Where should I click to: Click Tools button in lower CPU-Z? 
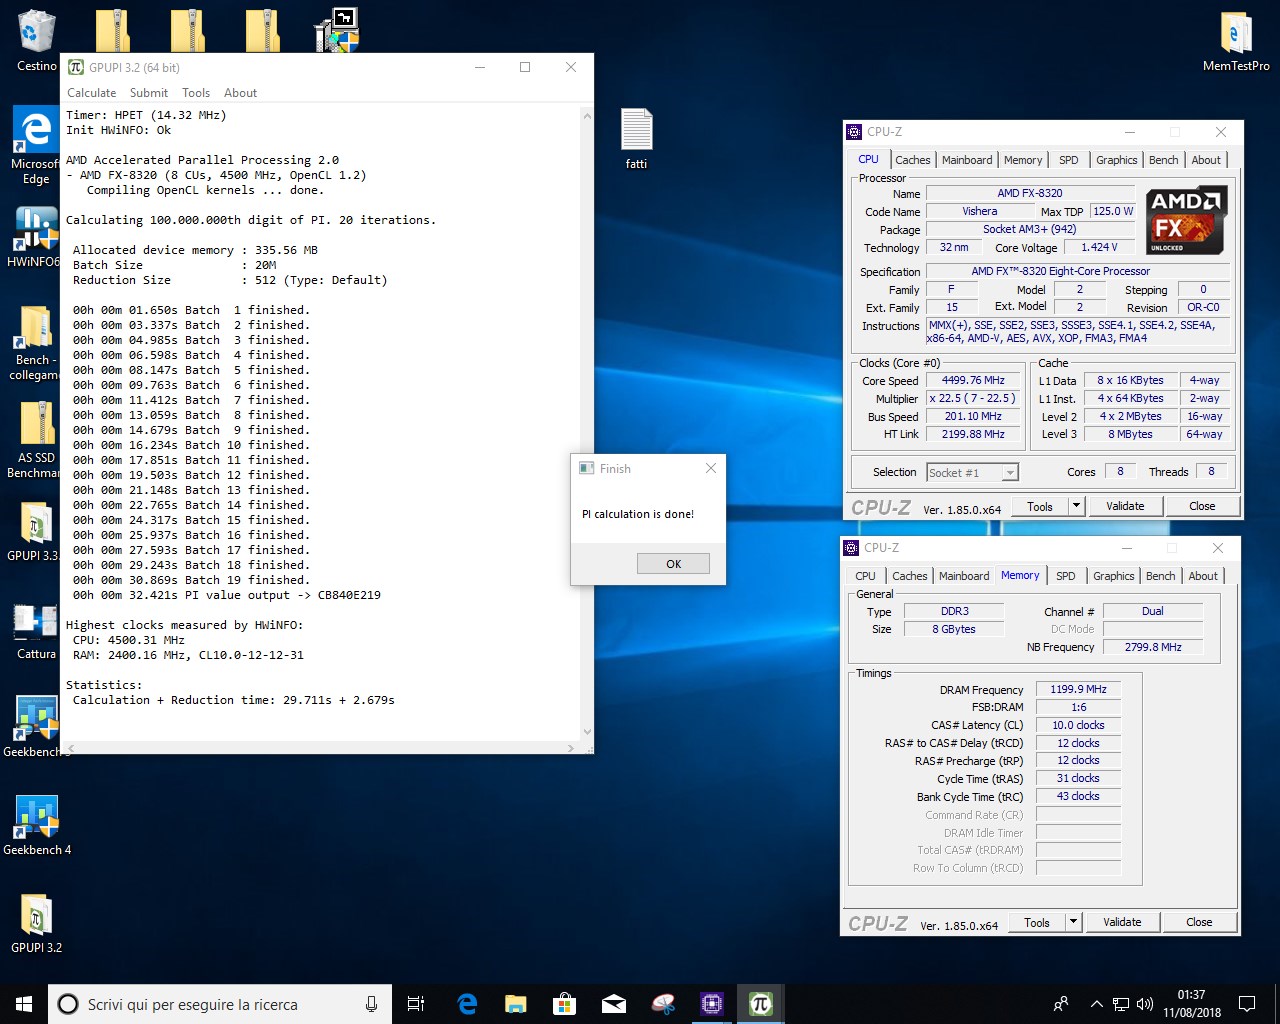(x=1037, y=922)
